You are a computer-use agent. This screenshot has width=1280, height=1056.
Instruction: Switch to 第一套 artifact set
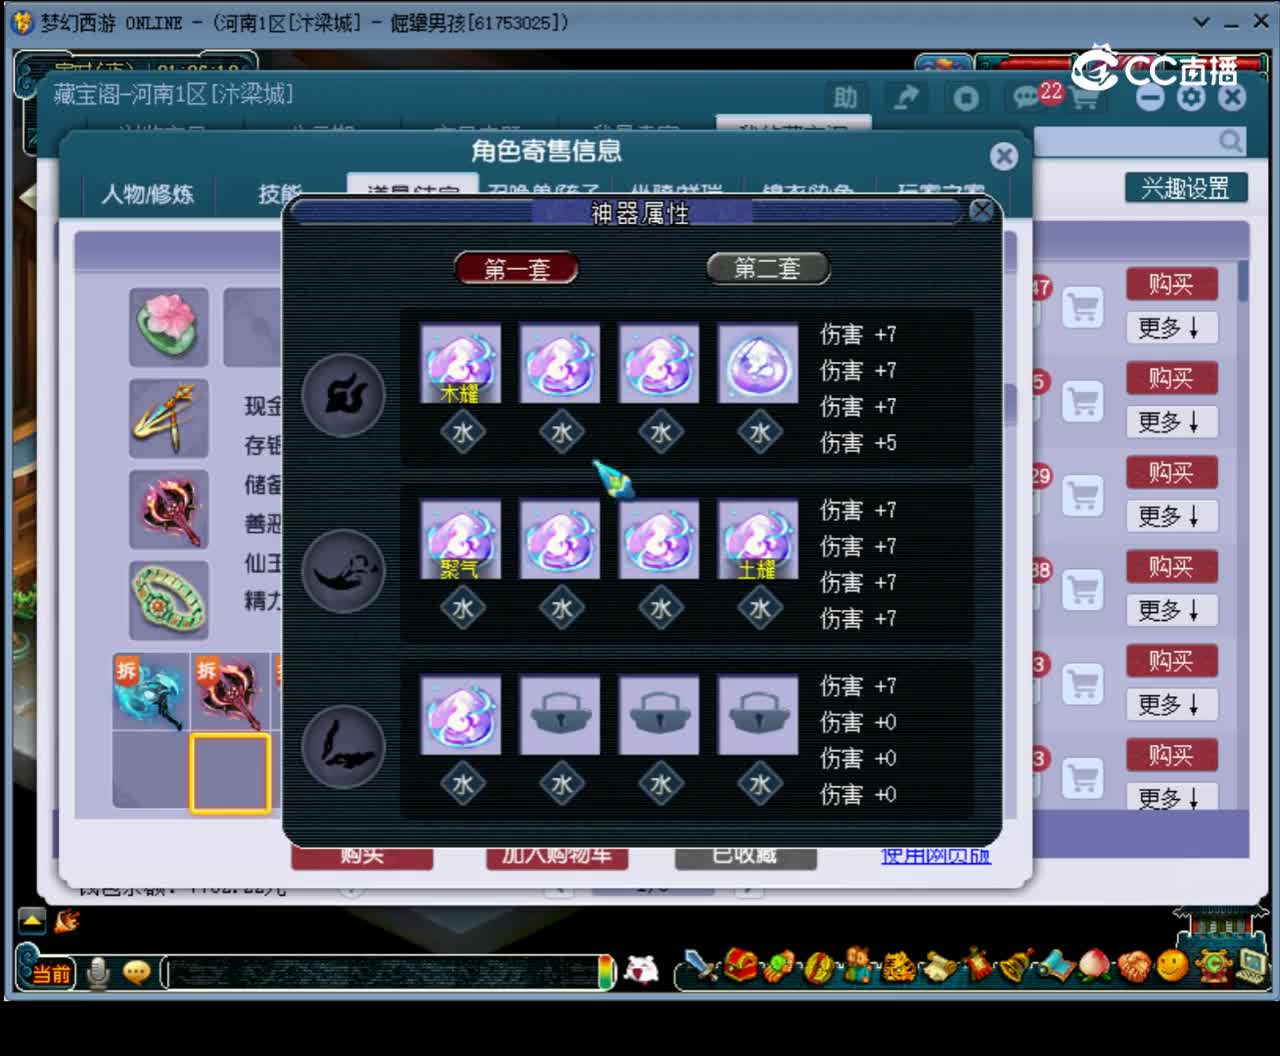pos(517,268)
